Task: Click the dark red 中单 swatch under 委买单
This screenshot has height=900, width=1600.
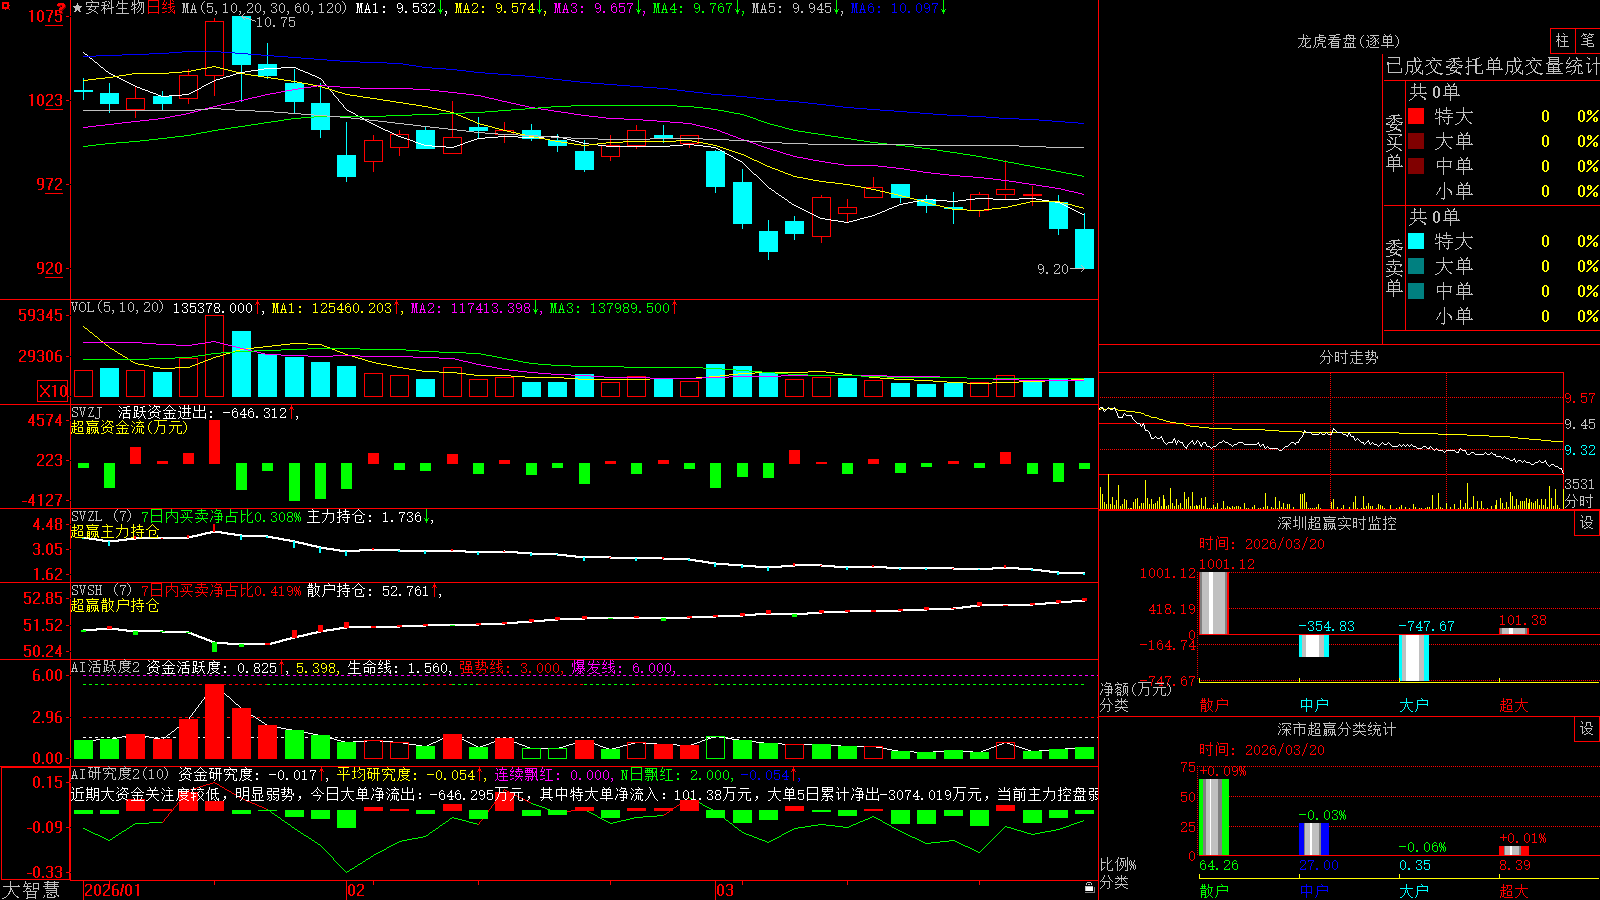Action: [x=1416, y=165]
